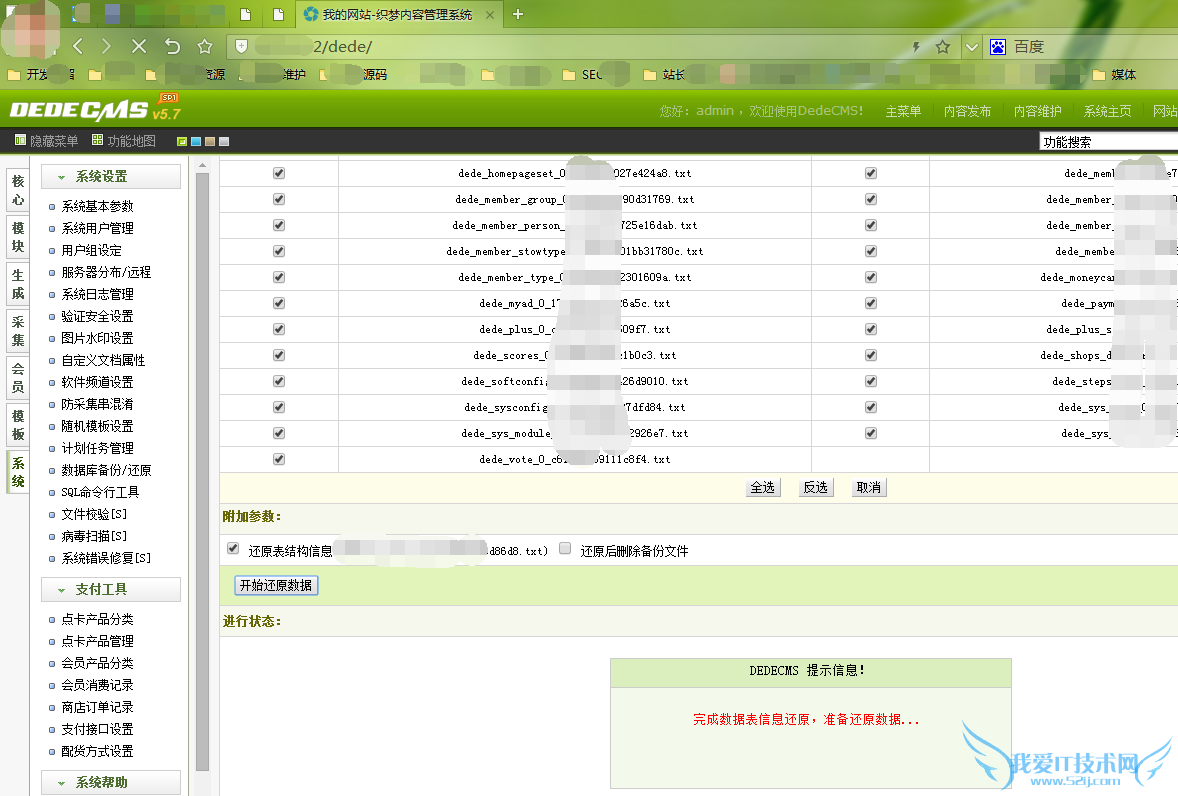Stop page loading with the X icon
Viewport: 1178px width, 796px height.
[139, 47]
